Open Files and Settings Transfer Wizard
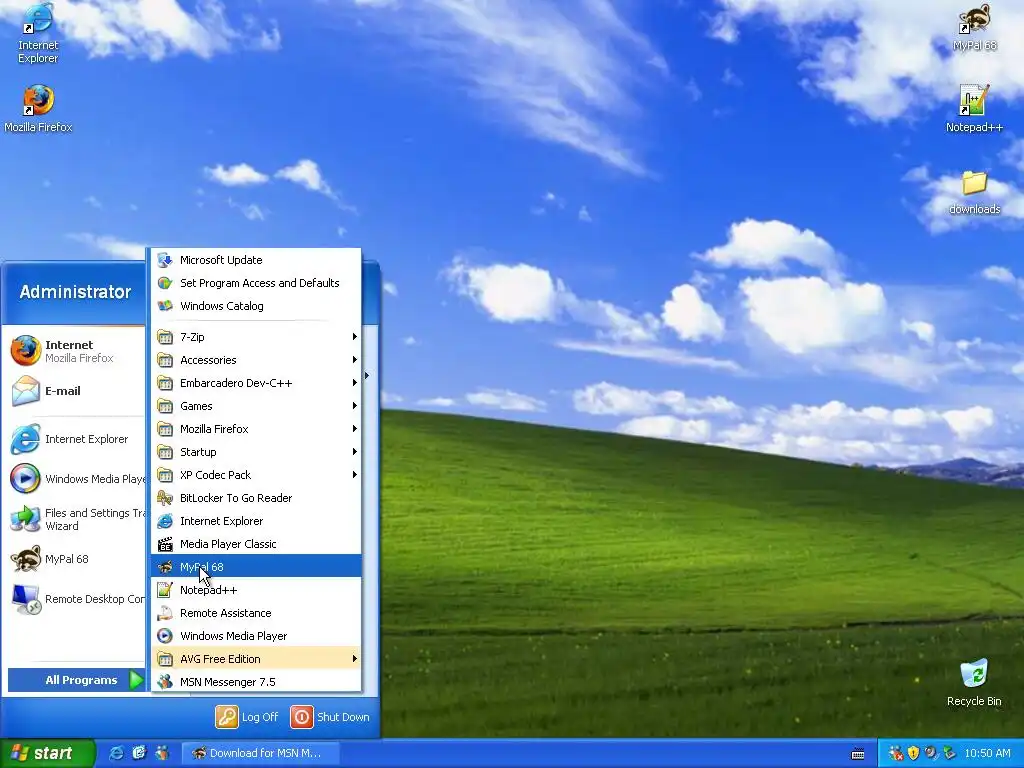Screen dimensions: 1024x768 [x=76, y=519]
